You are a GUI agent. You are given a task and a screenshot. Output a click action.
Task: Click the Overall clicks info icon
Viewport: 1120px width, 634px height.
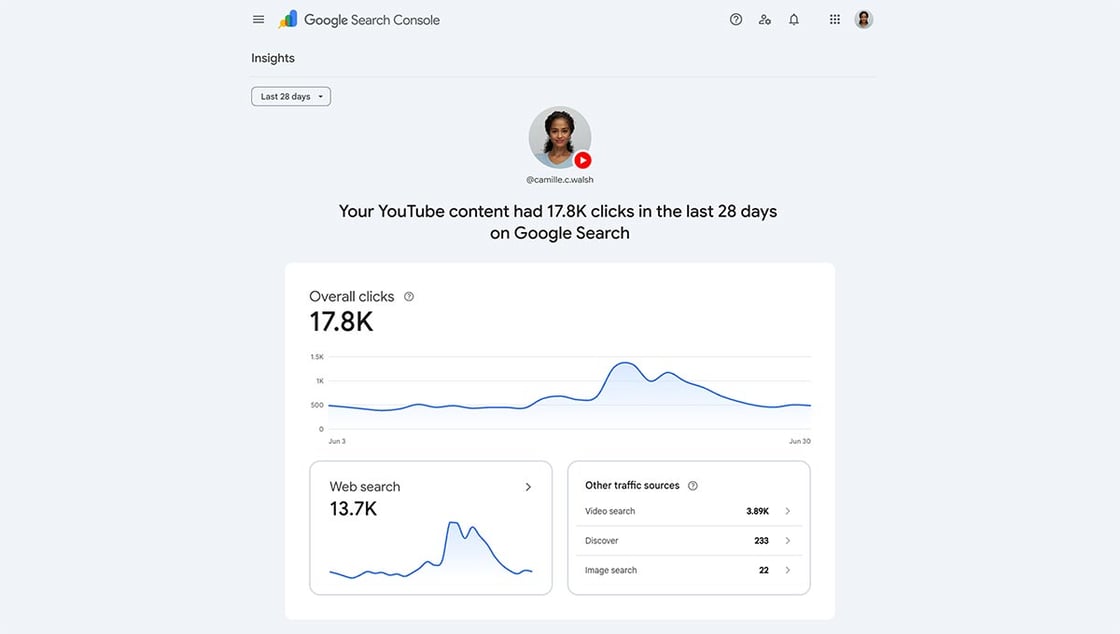[x=409, y=296]
